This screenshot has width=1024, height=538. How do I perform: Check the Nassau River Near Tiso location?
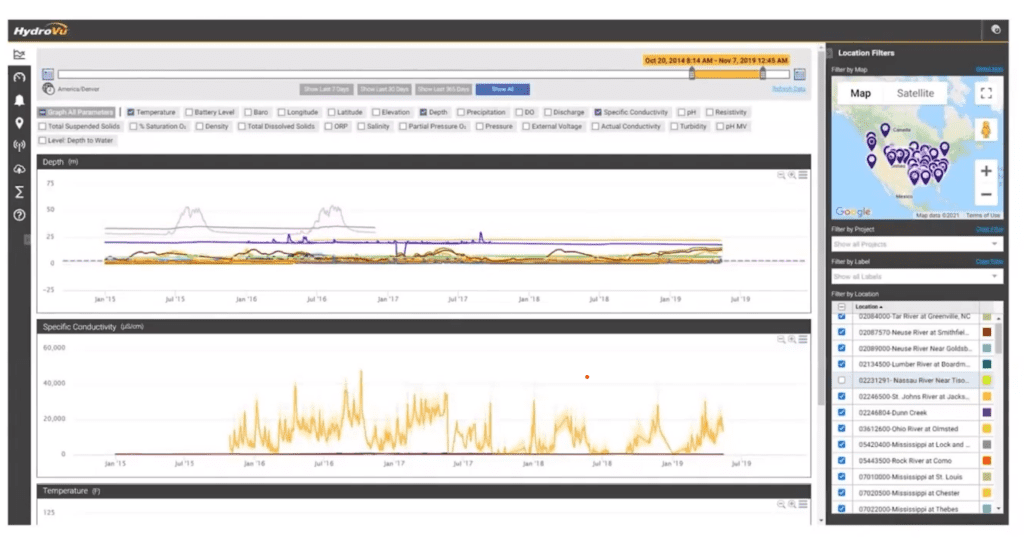(x=841, y=380)
